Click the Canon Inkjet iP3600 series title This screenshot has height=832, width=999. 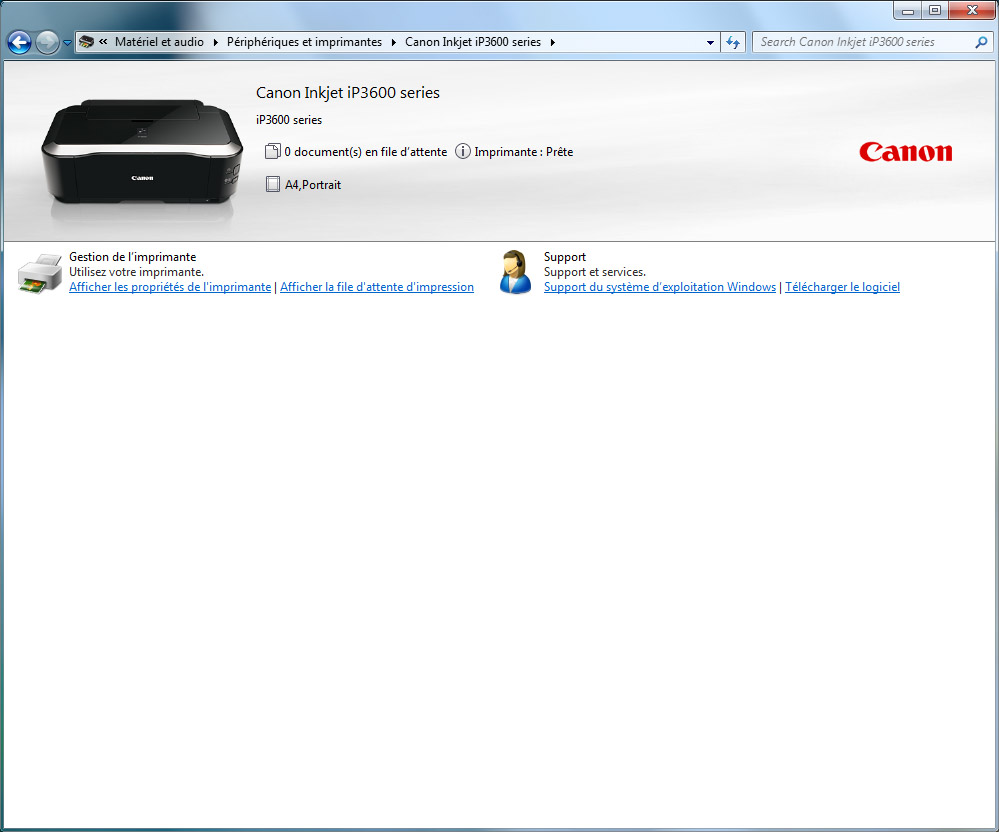348,93
